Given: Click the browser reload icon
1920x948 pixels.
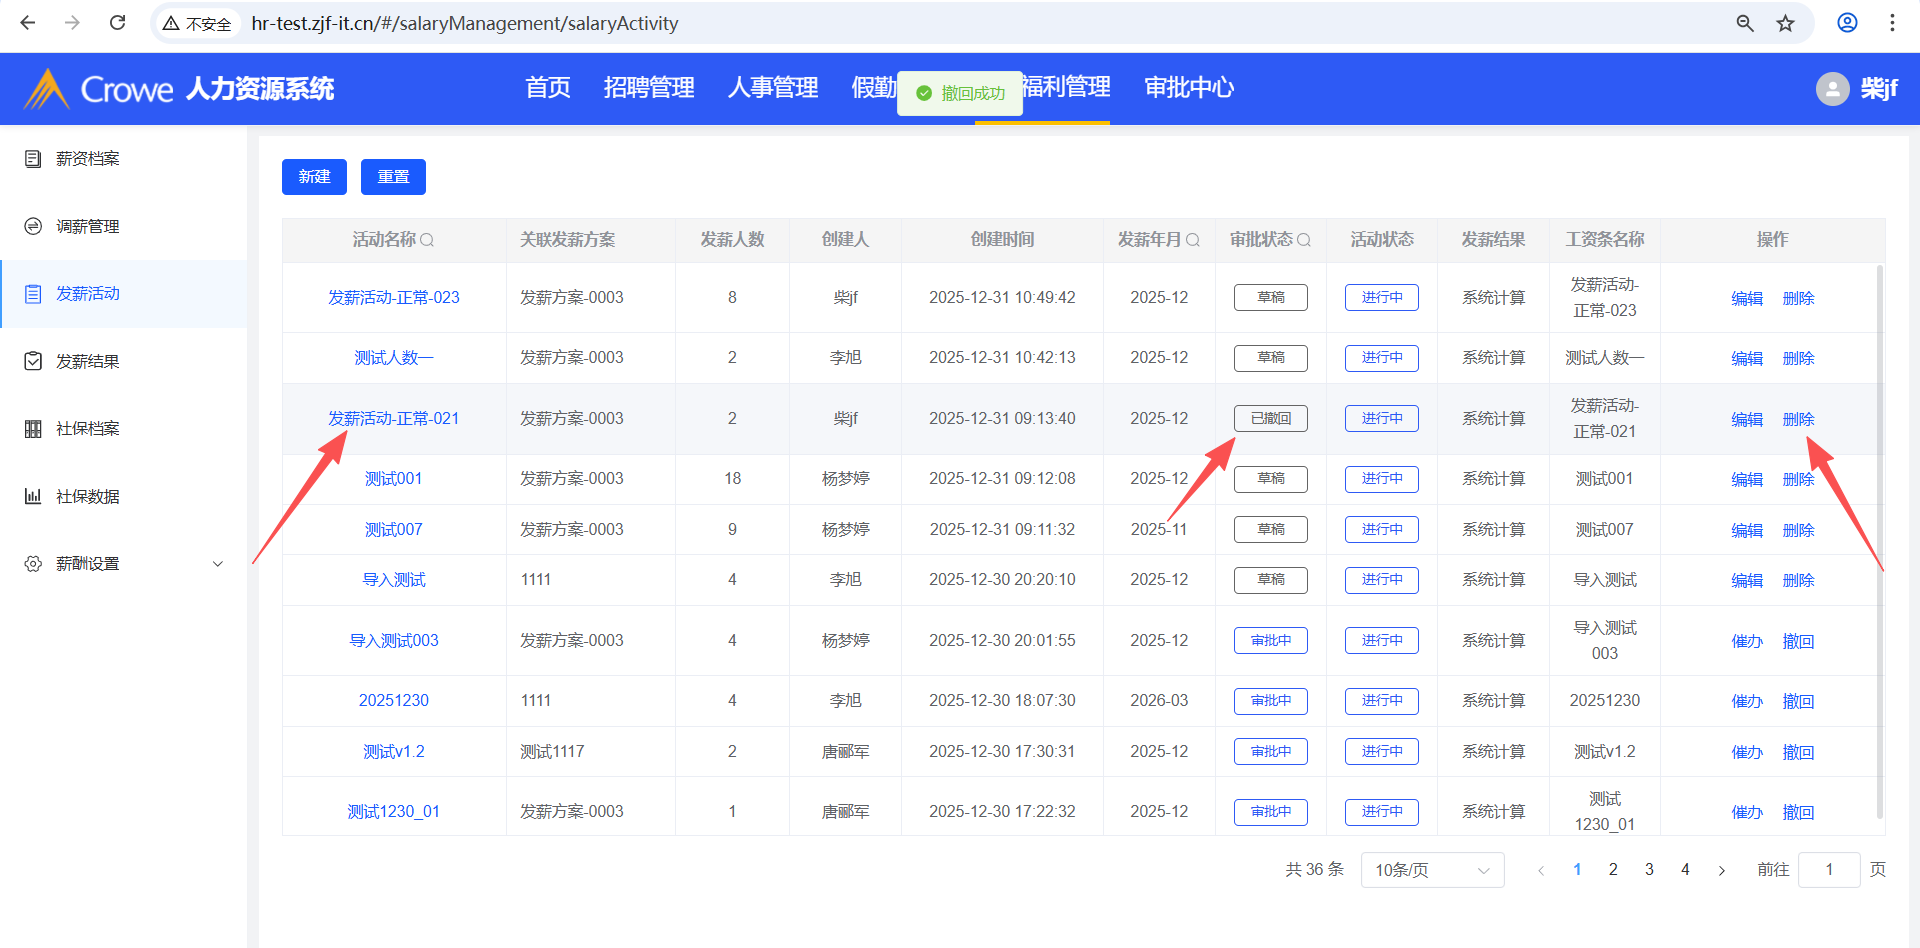Looking at the screenshot, I should [117, 23].
